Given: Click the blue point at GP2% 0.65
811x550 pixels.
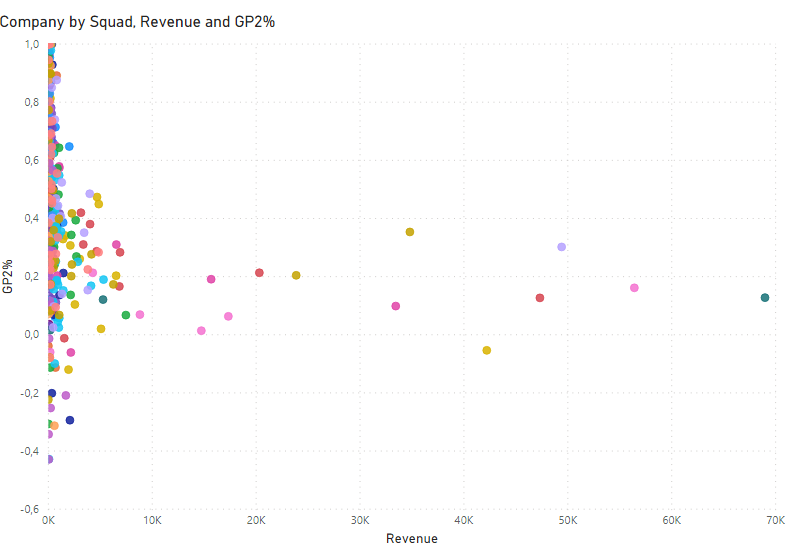Looking at the screenshot, I should click(x=69, y=147).
